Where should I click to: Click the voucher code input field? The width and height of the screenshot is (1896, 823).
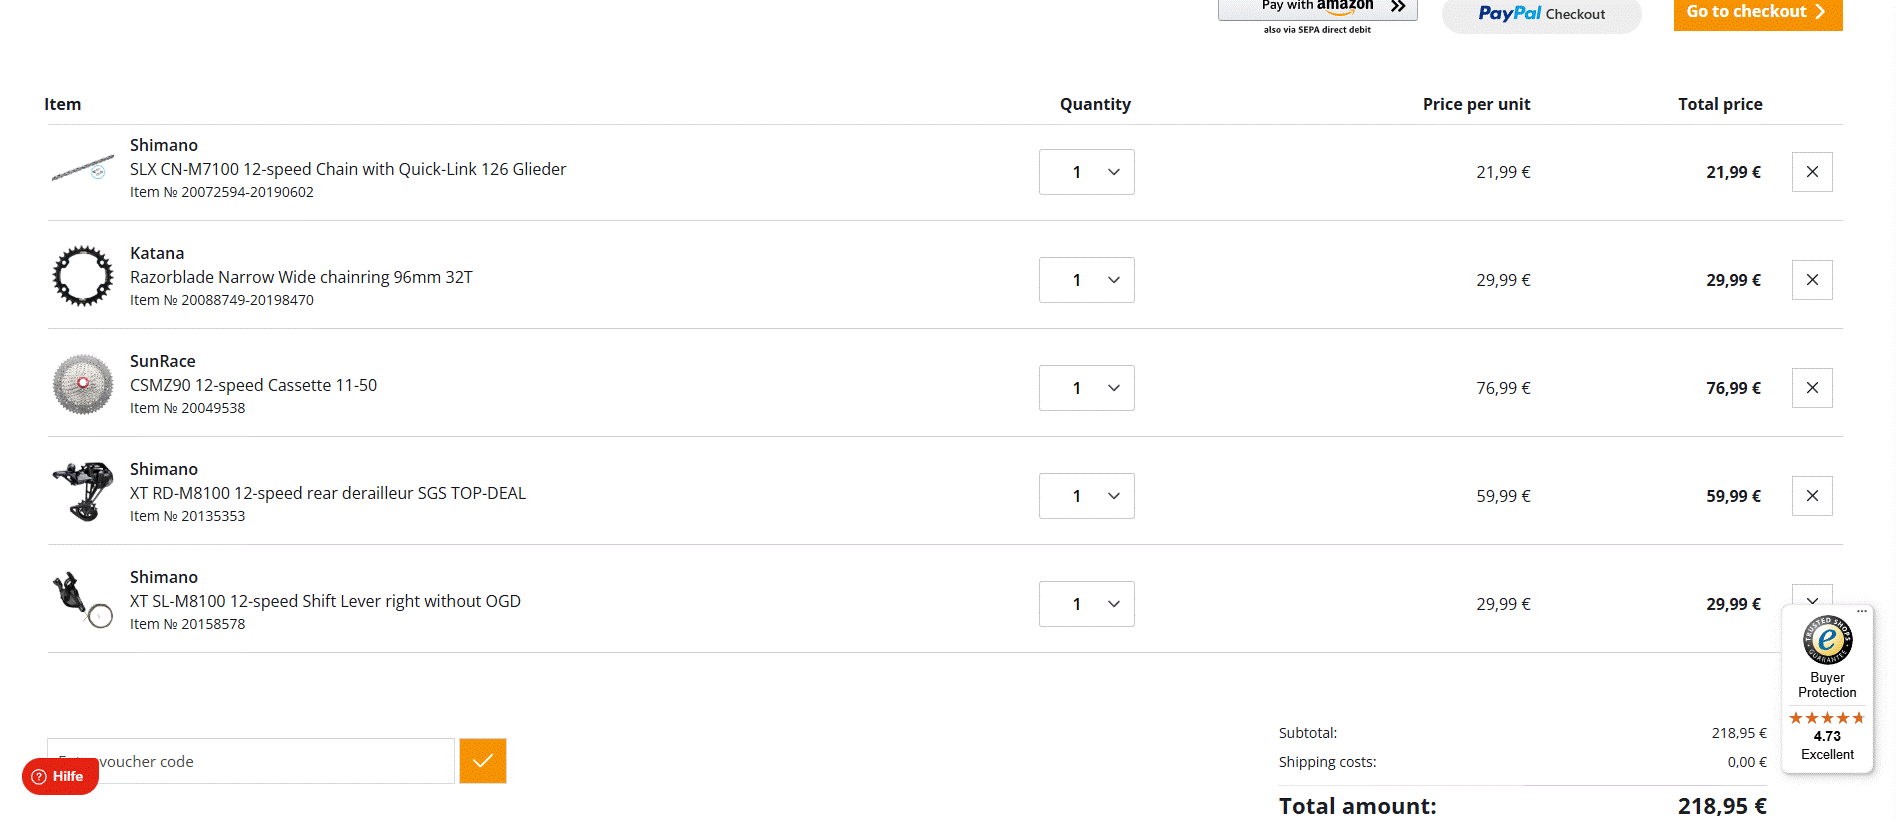point(251,761)
